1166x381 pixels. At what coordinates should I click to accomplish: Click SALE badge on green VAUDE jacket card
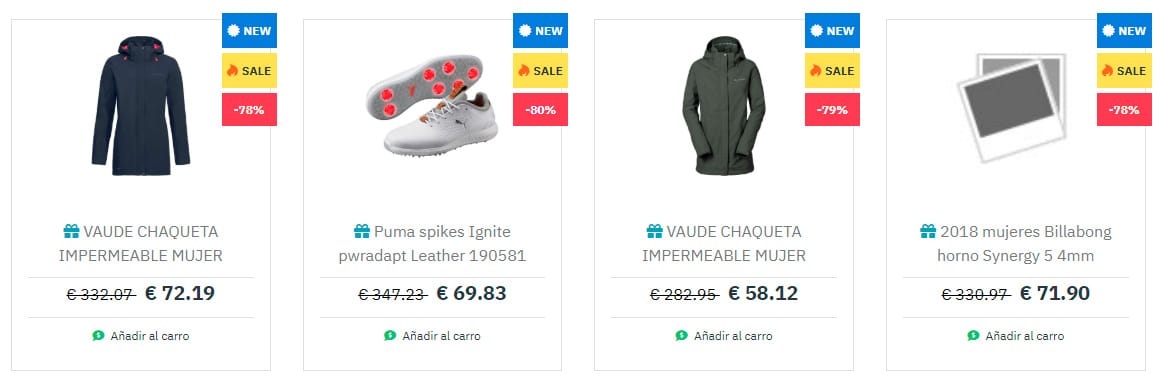click(x=832, y=71)
